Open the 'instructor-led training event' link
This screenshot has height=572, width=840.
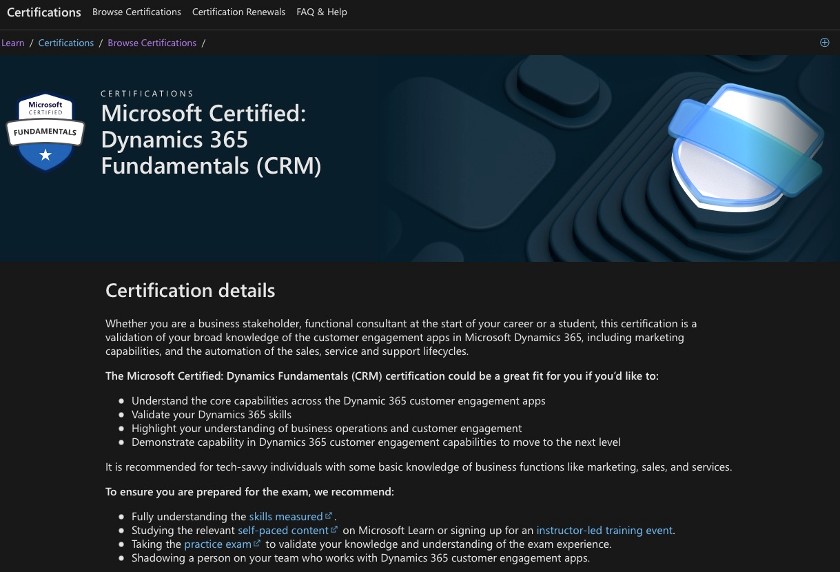605,530
